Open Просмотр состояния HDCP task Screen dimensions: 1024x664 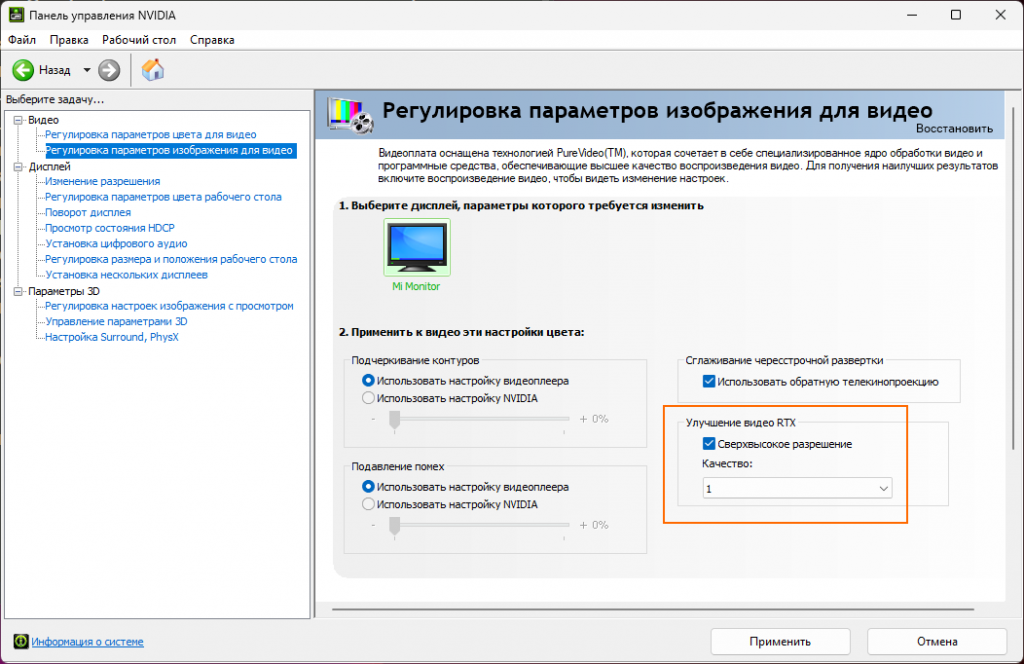(110, 228)
